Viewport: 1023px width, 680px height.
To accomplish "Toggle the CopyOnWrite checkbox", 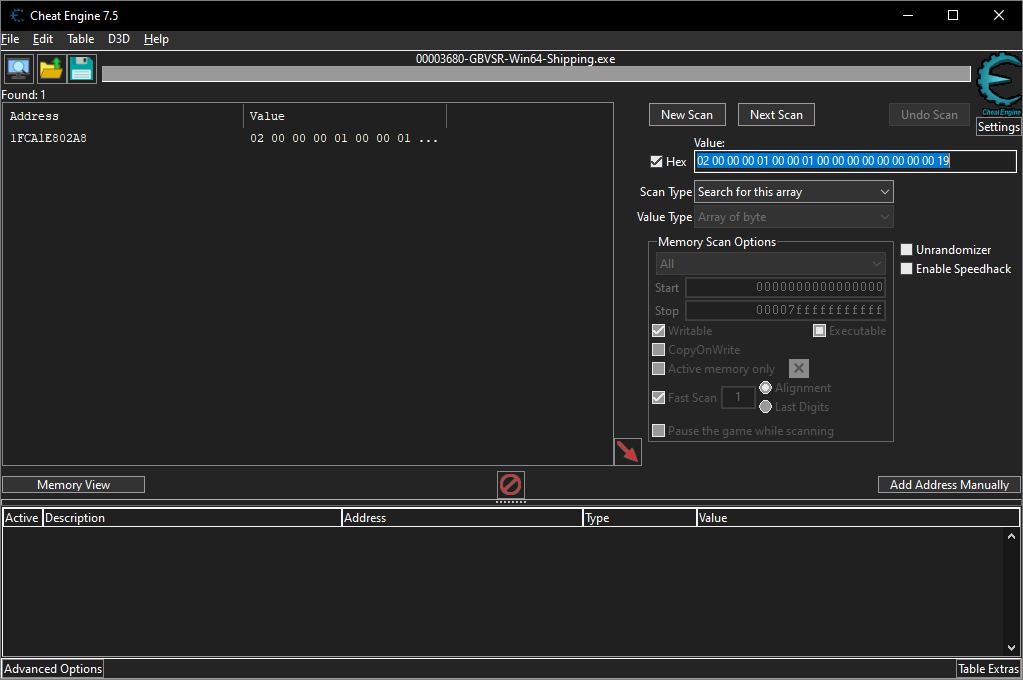I will tap(658, 349).
